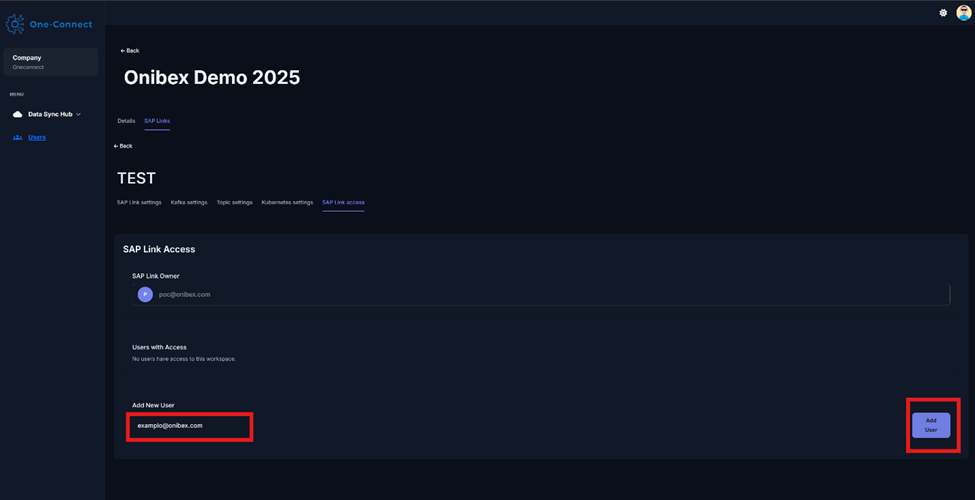975x500 pixels.
Task: Open the SAP Link settings tab
Action: pyautogui.click(x=139, y=202)
